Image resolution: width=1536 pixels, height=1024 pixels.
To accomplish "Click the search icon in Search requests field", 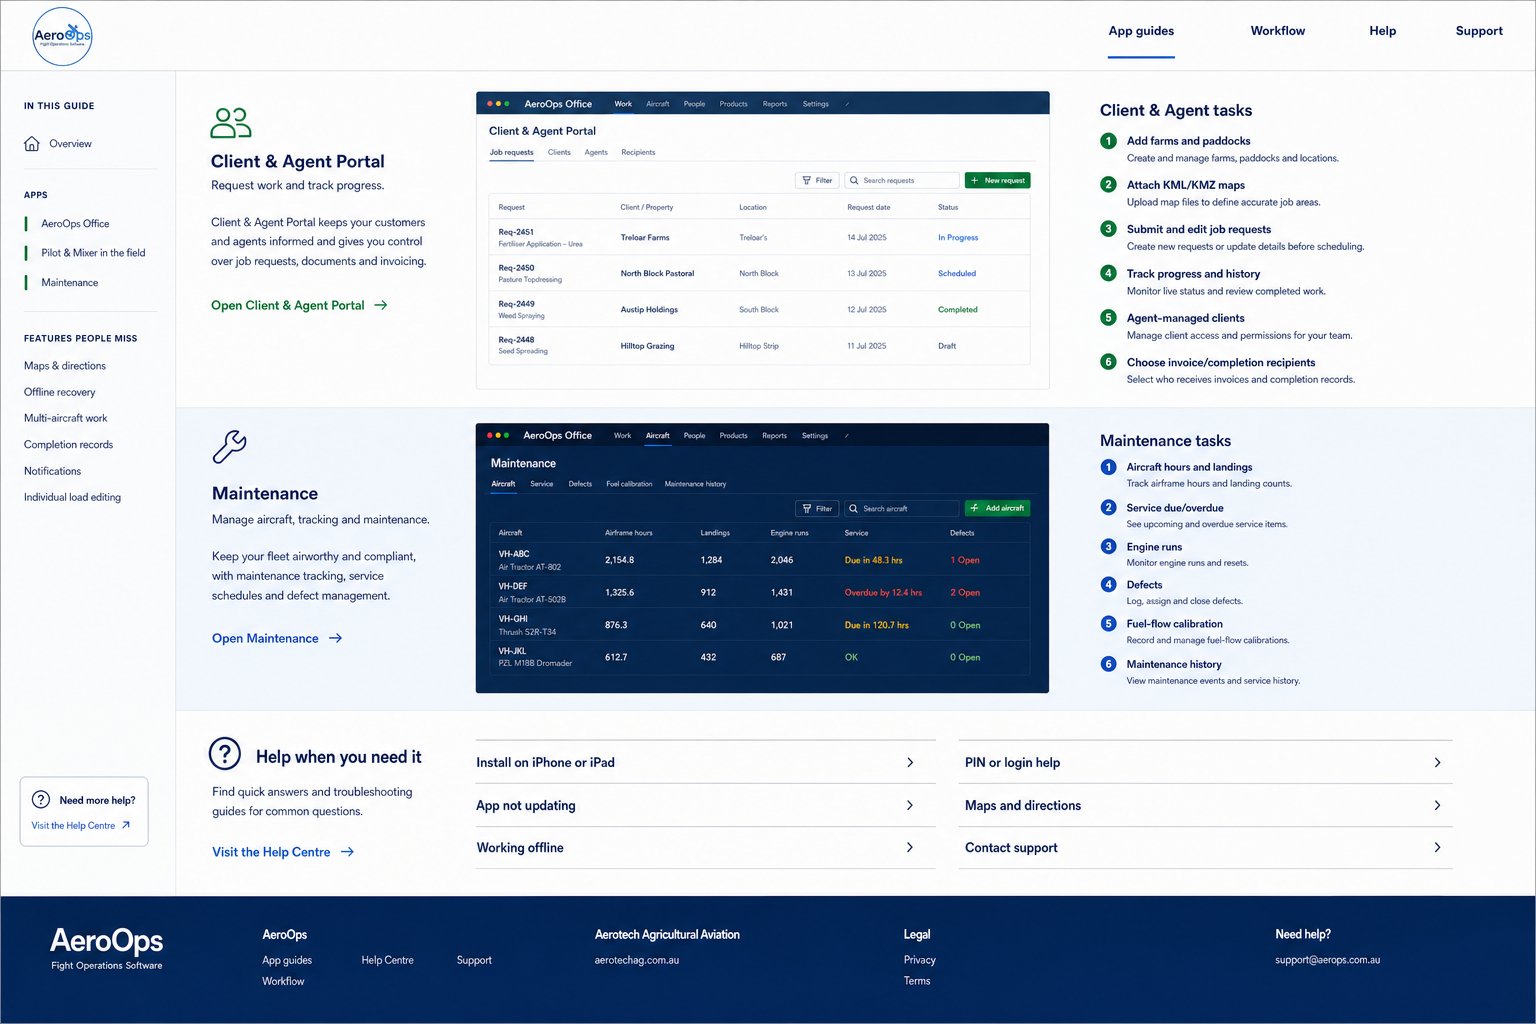I will (854, 180).
